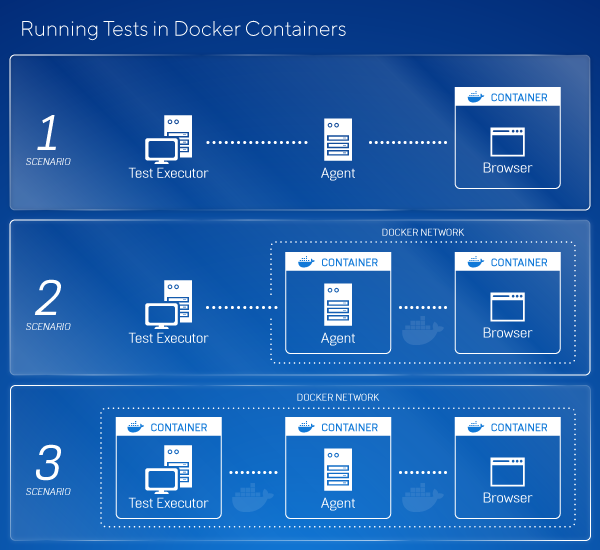Click Container header above Agent in Scenario 2
Screen dimensions: 600x550
tap(338, 262)
